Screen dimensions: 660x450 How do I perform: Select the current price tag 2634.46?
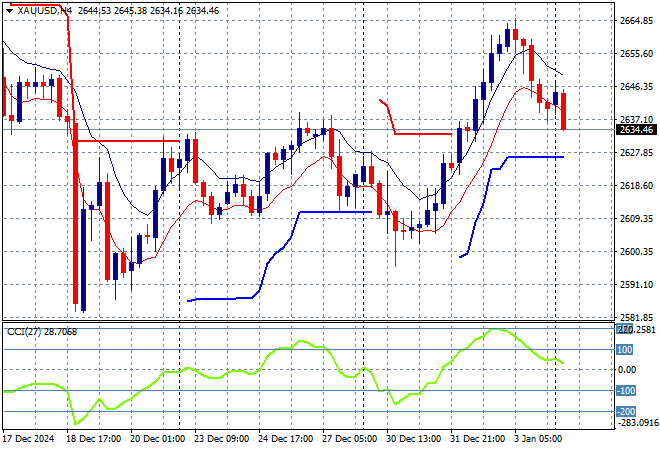tap(636, 130)
